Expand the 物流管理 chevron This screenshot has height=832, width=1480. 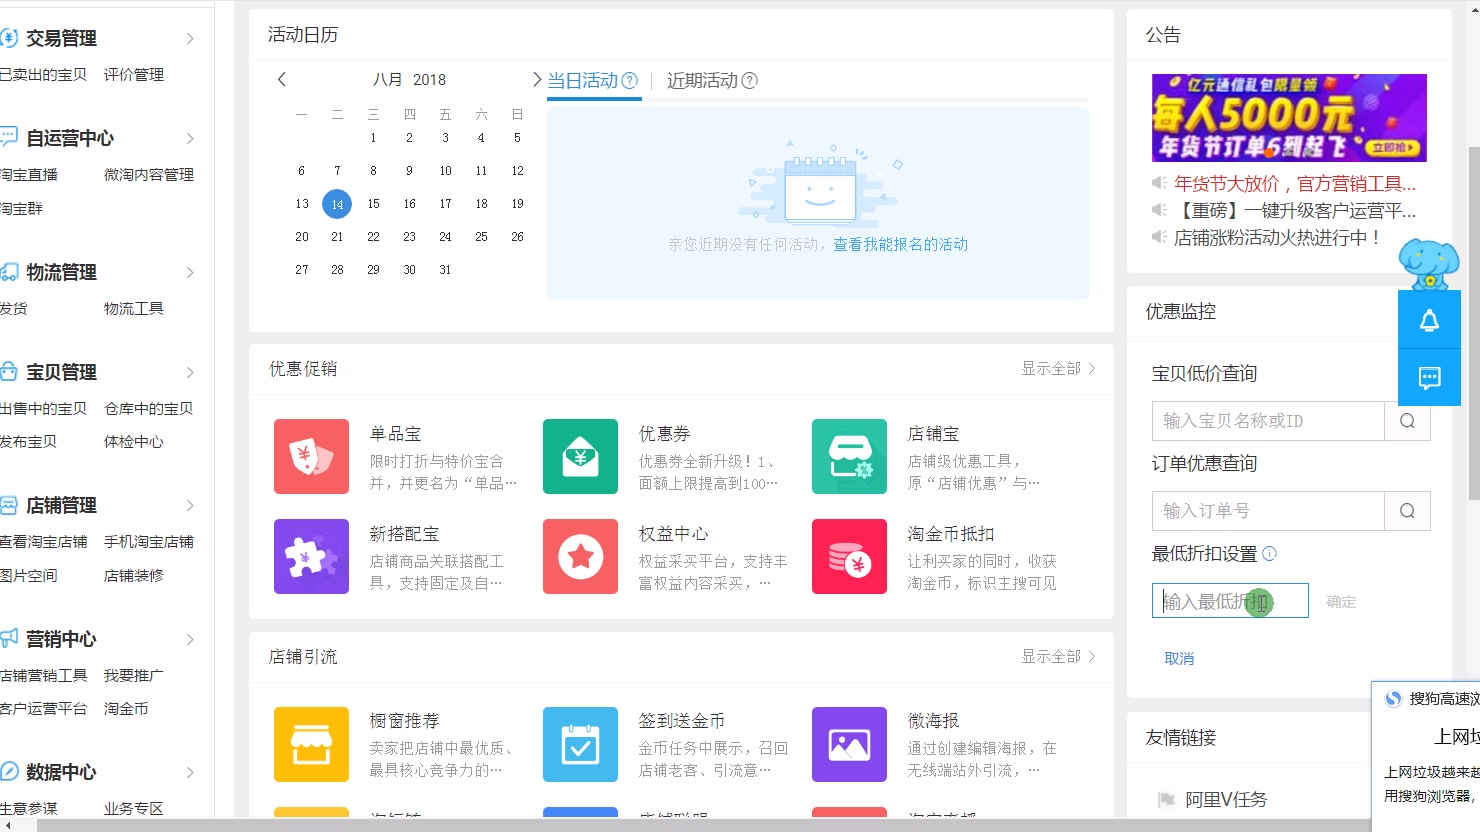190,272
